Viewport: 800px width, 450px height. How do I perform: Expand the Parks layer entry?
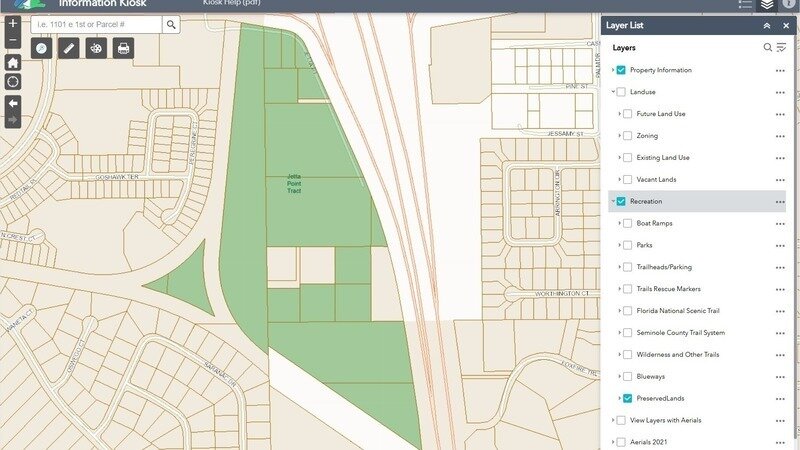coord(619,245)
